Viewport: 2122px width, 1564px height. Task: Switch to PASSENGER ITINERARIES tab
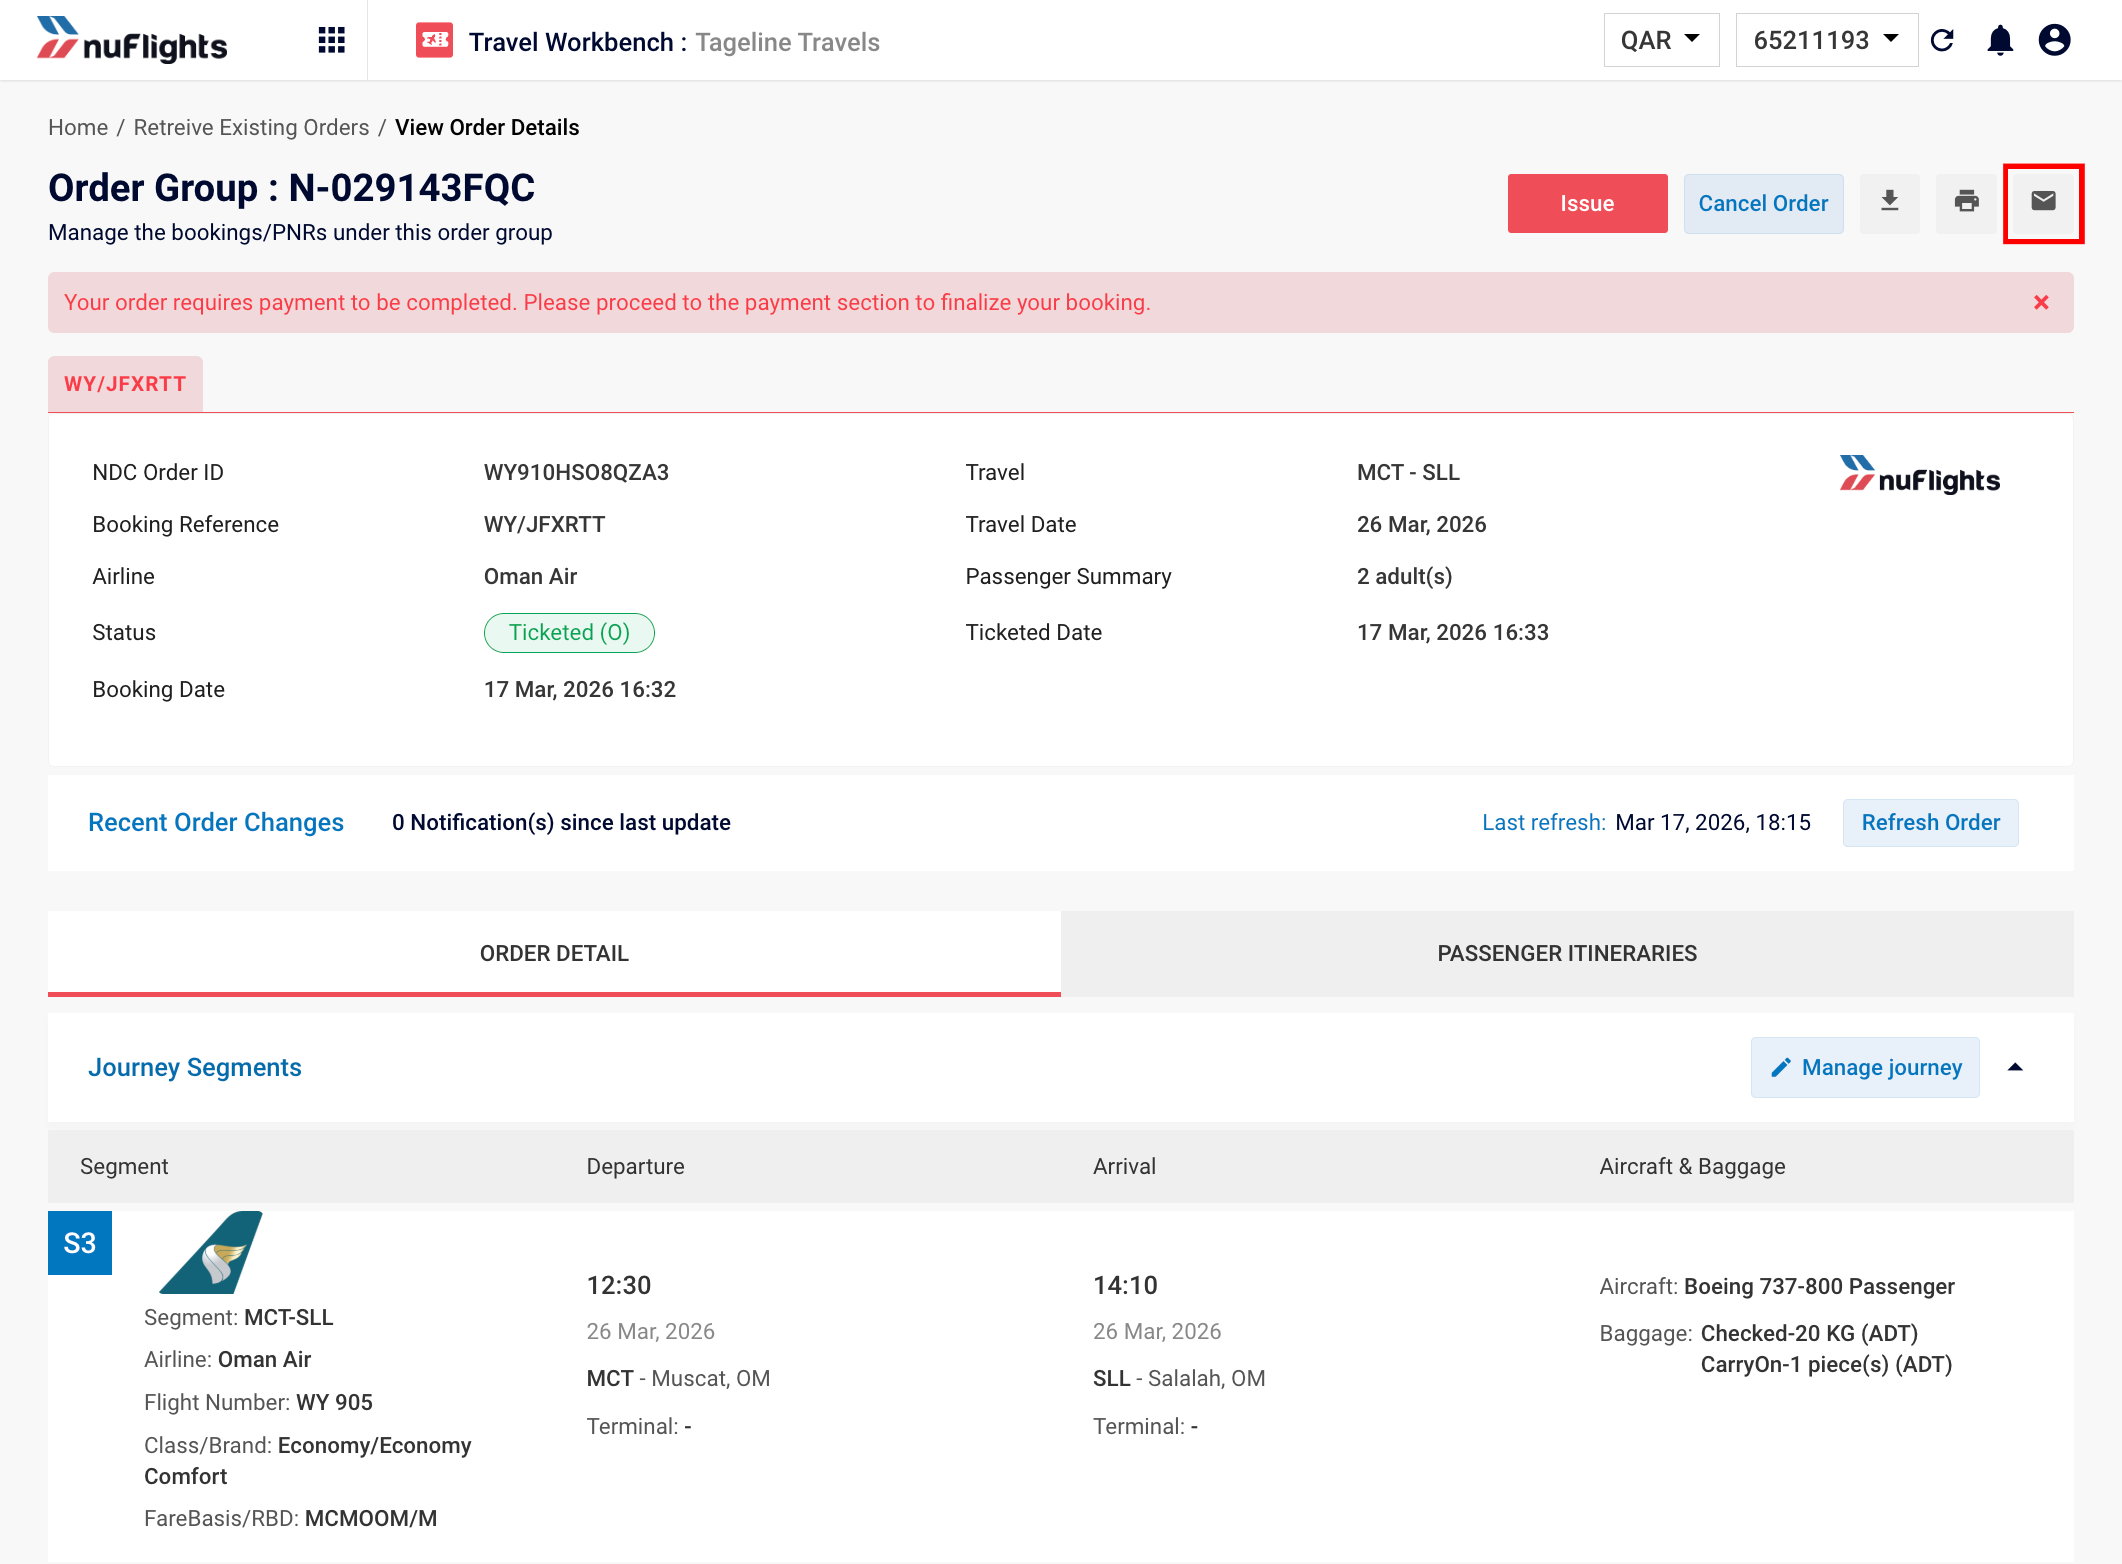(1567, 953)
